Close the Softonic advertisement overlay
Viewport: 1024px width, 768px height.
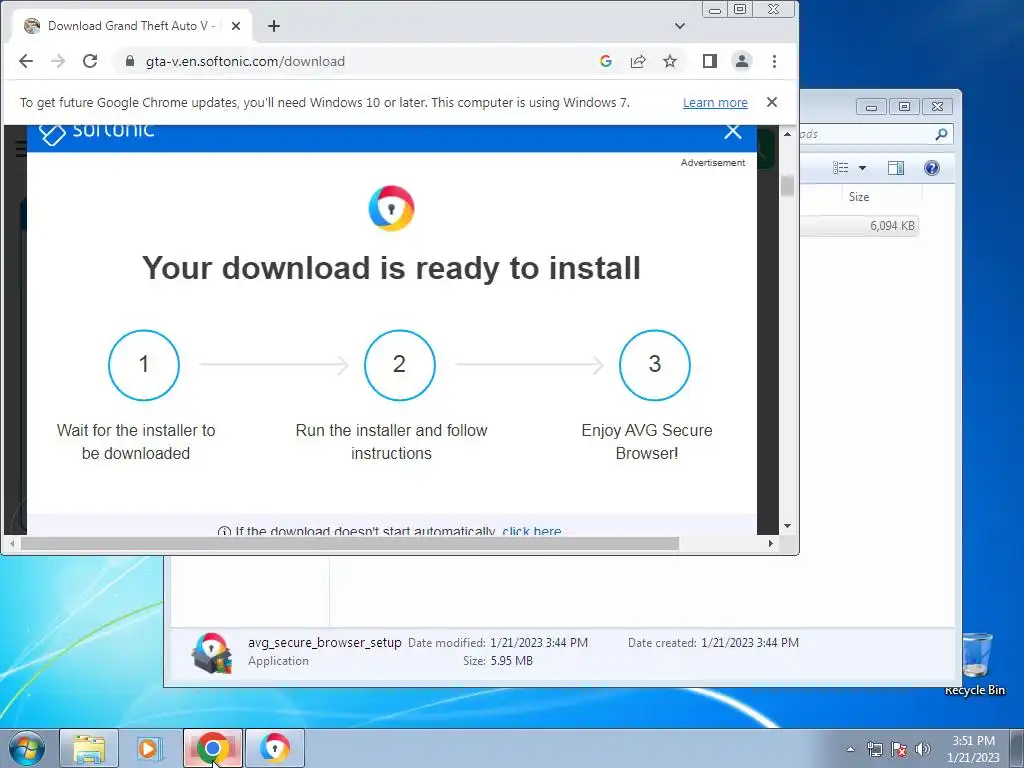pos(733,132)
